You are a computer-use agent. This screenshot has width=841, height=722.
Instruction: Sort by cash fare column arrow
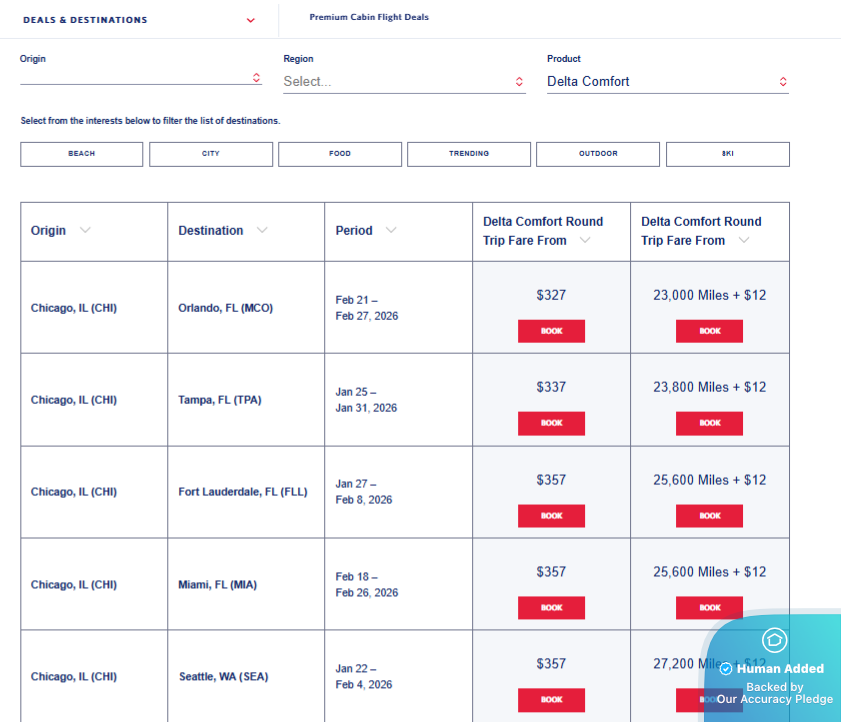coord(585,240)
